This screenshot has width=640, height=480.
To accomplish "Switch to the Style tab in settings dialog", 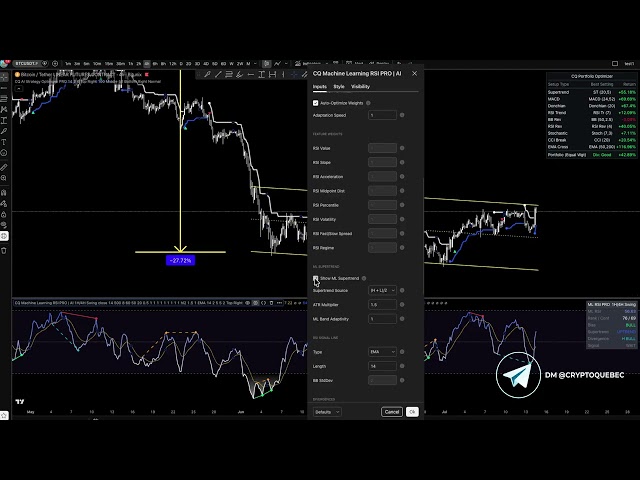I will pyautogui.click(x=339, y=87).
